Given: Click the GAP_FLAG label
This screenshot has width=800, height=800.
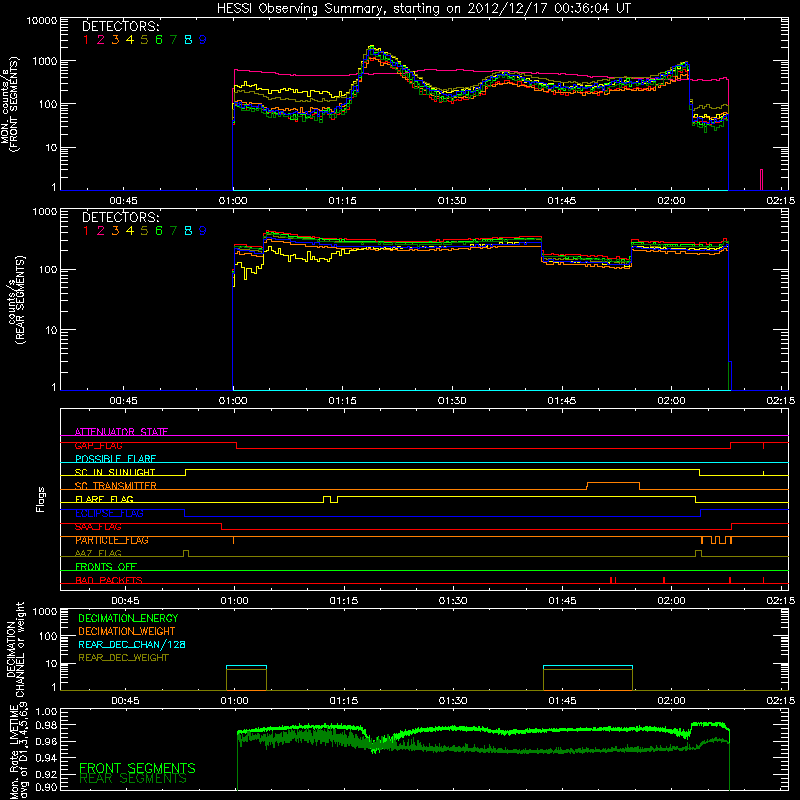Looking at the screenshot, I should pyautogui.click(x=98, y=445).
